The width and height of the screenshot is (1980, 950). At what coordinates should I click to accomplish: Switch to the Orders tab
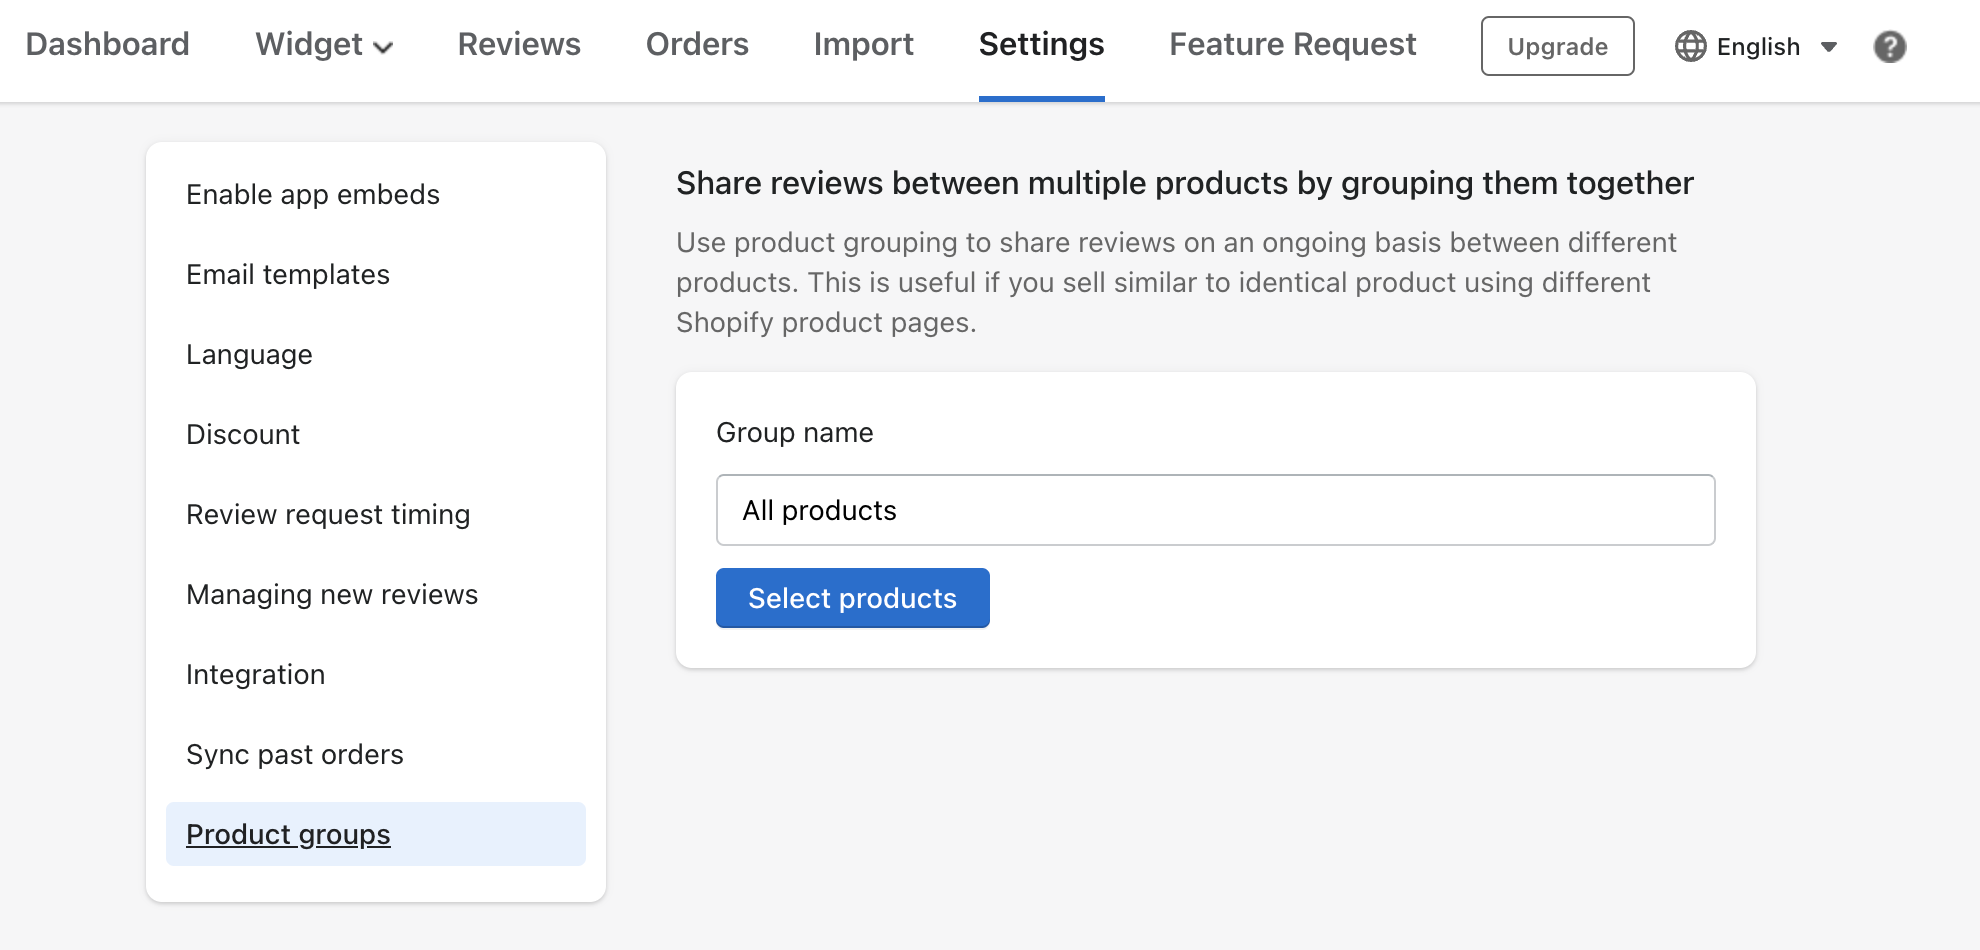[697, 44]
